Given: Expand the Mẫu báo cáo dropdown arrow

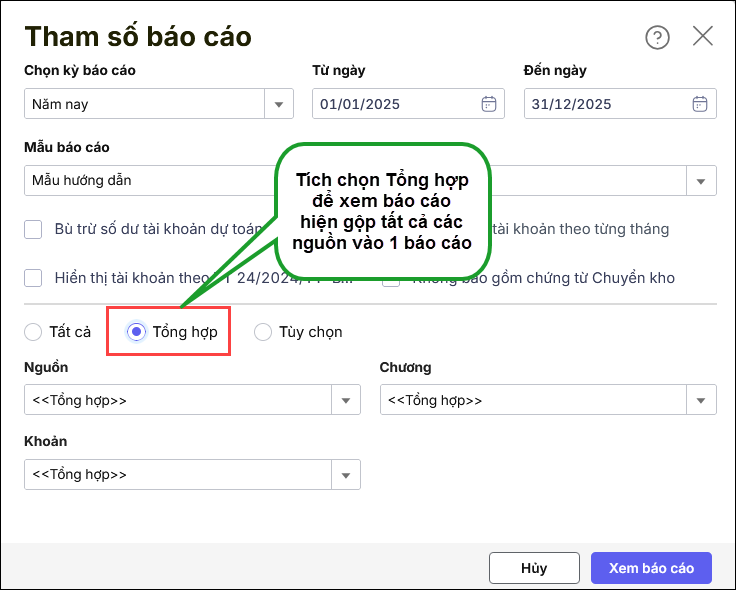Looking at the screenshot, I should [x=700, y=181].
